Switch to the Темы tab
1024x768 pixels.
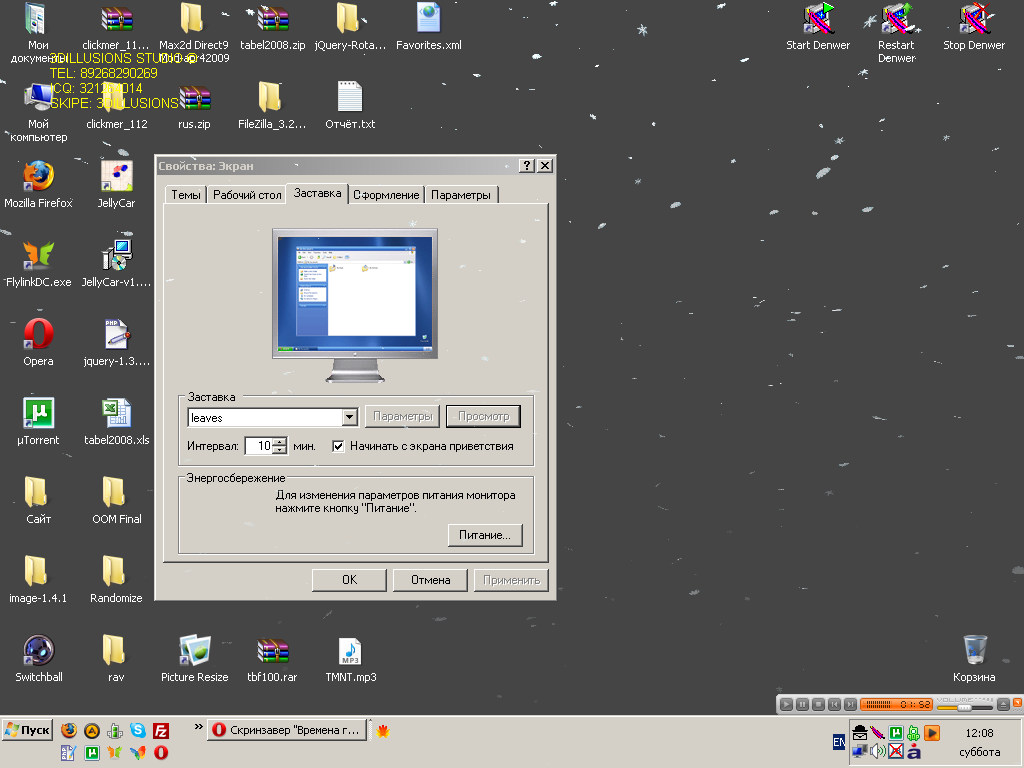(x=185, y=195)
